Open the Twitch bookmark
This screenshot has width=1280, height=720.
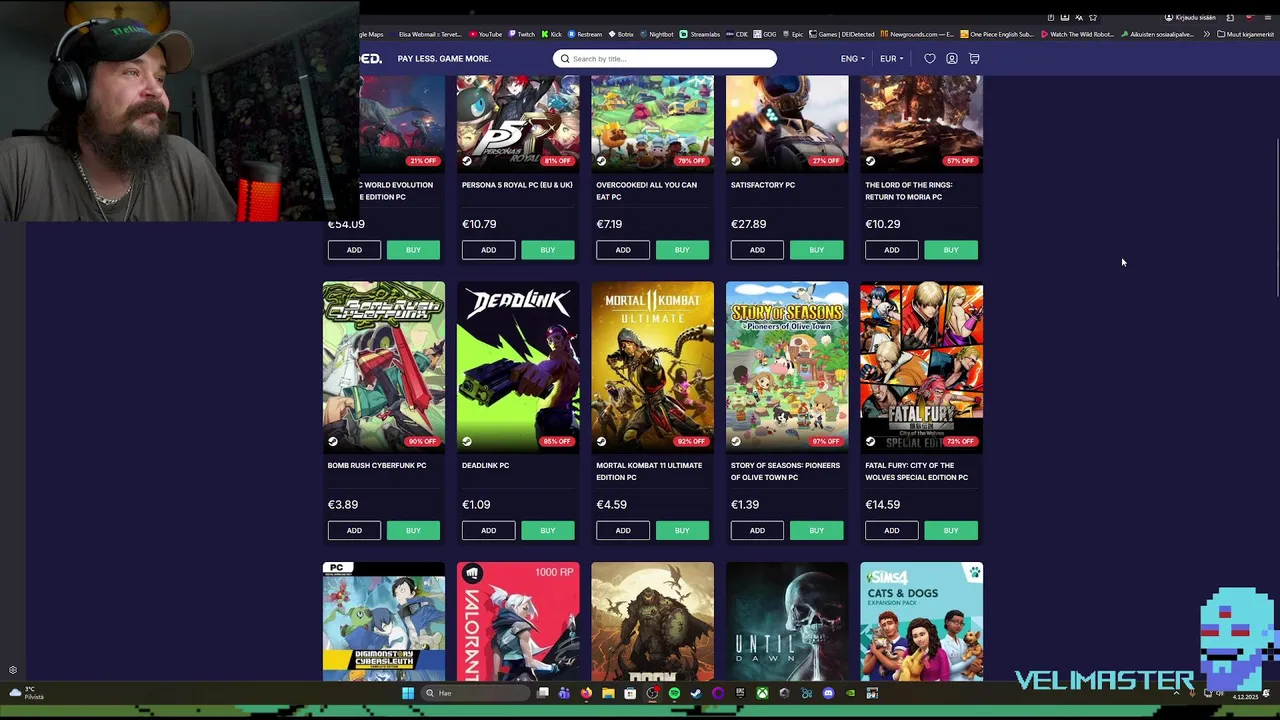522,34
